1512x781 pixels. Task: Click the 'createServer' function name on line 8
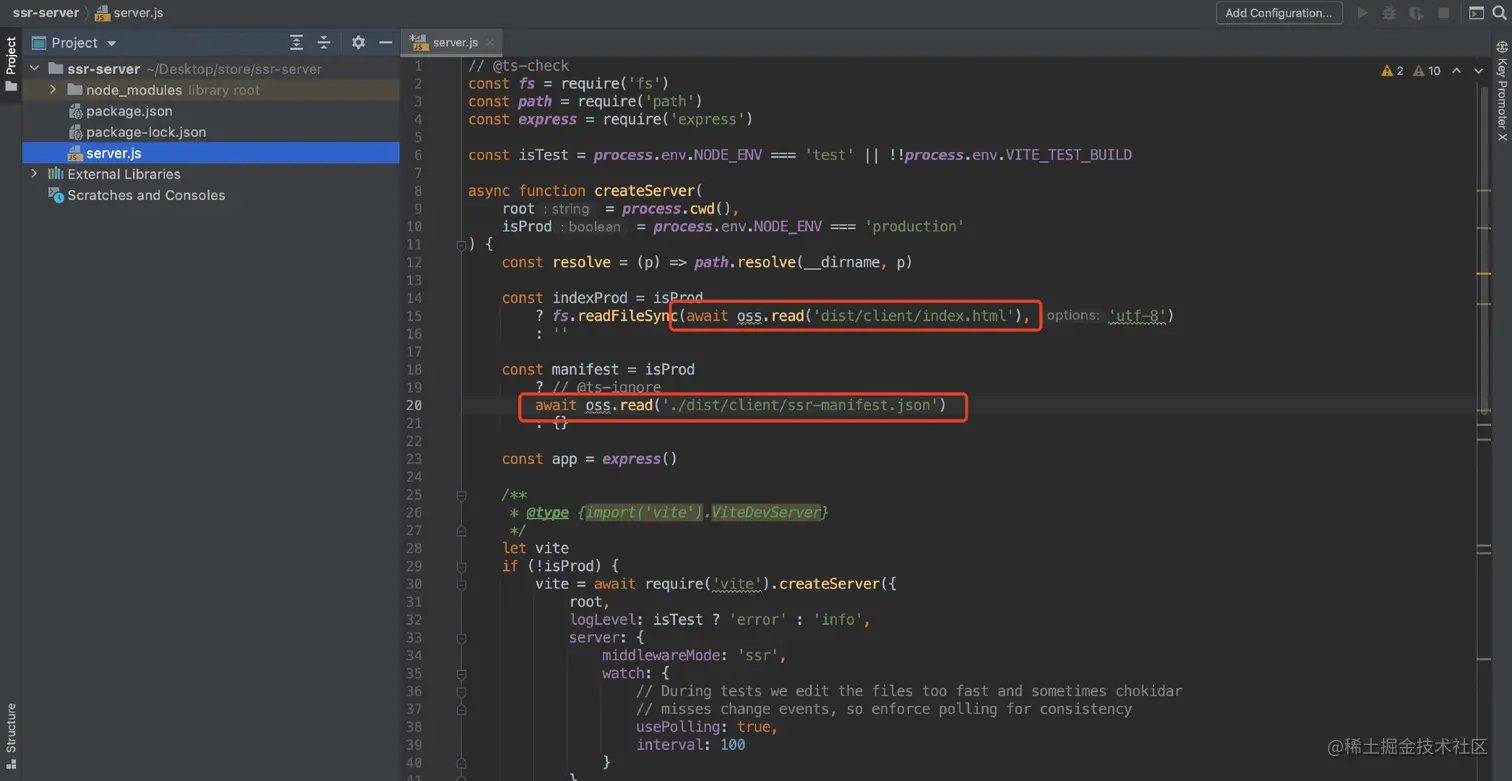click(645, 191)
